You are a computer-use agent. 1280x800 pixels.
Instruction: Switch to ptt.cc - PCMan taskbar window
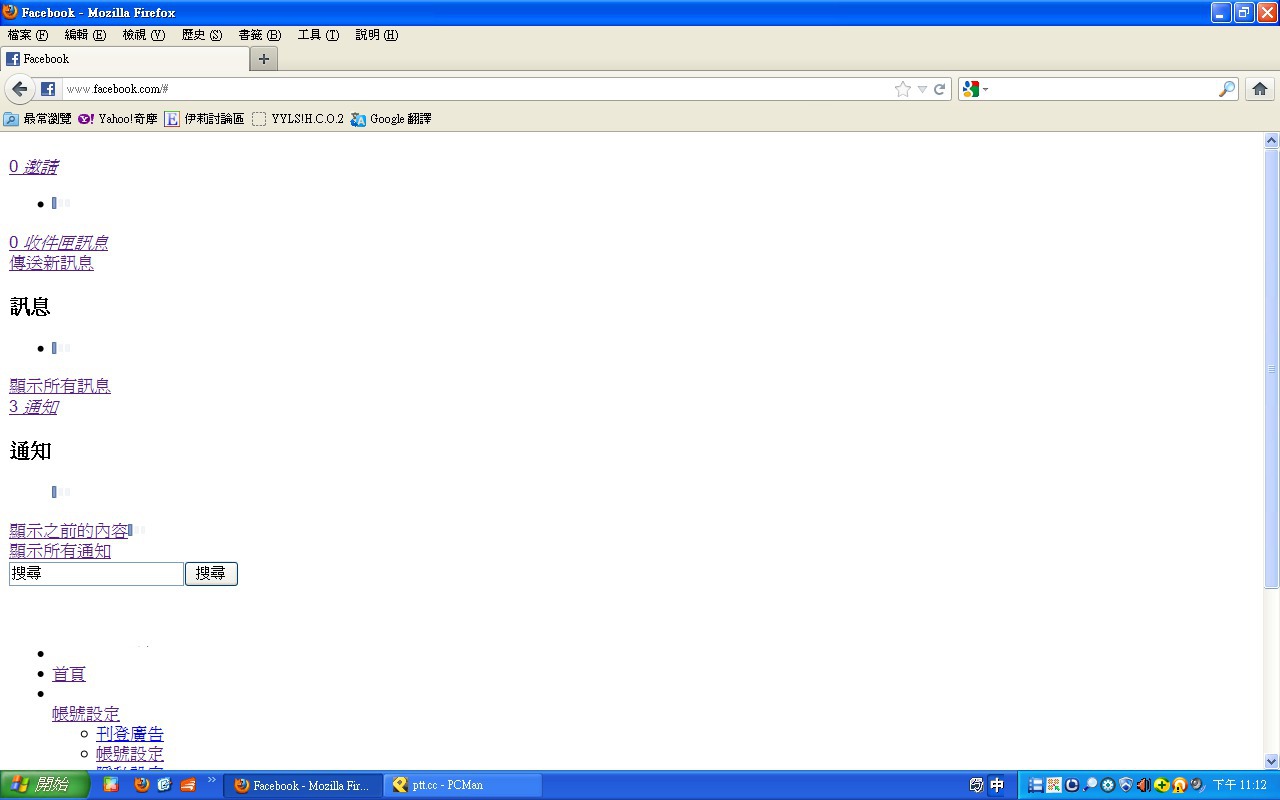point(463,785)
